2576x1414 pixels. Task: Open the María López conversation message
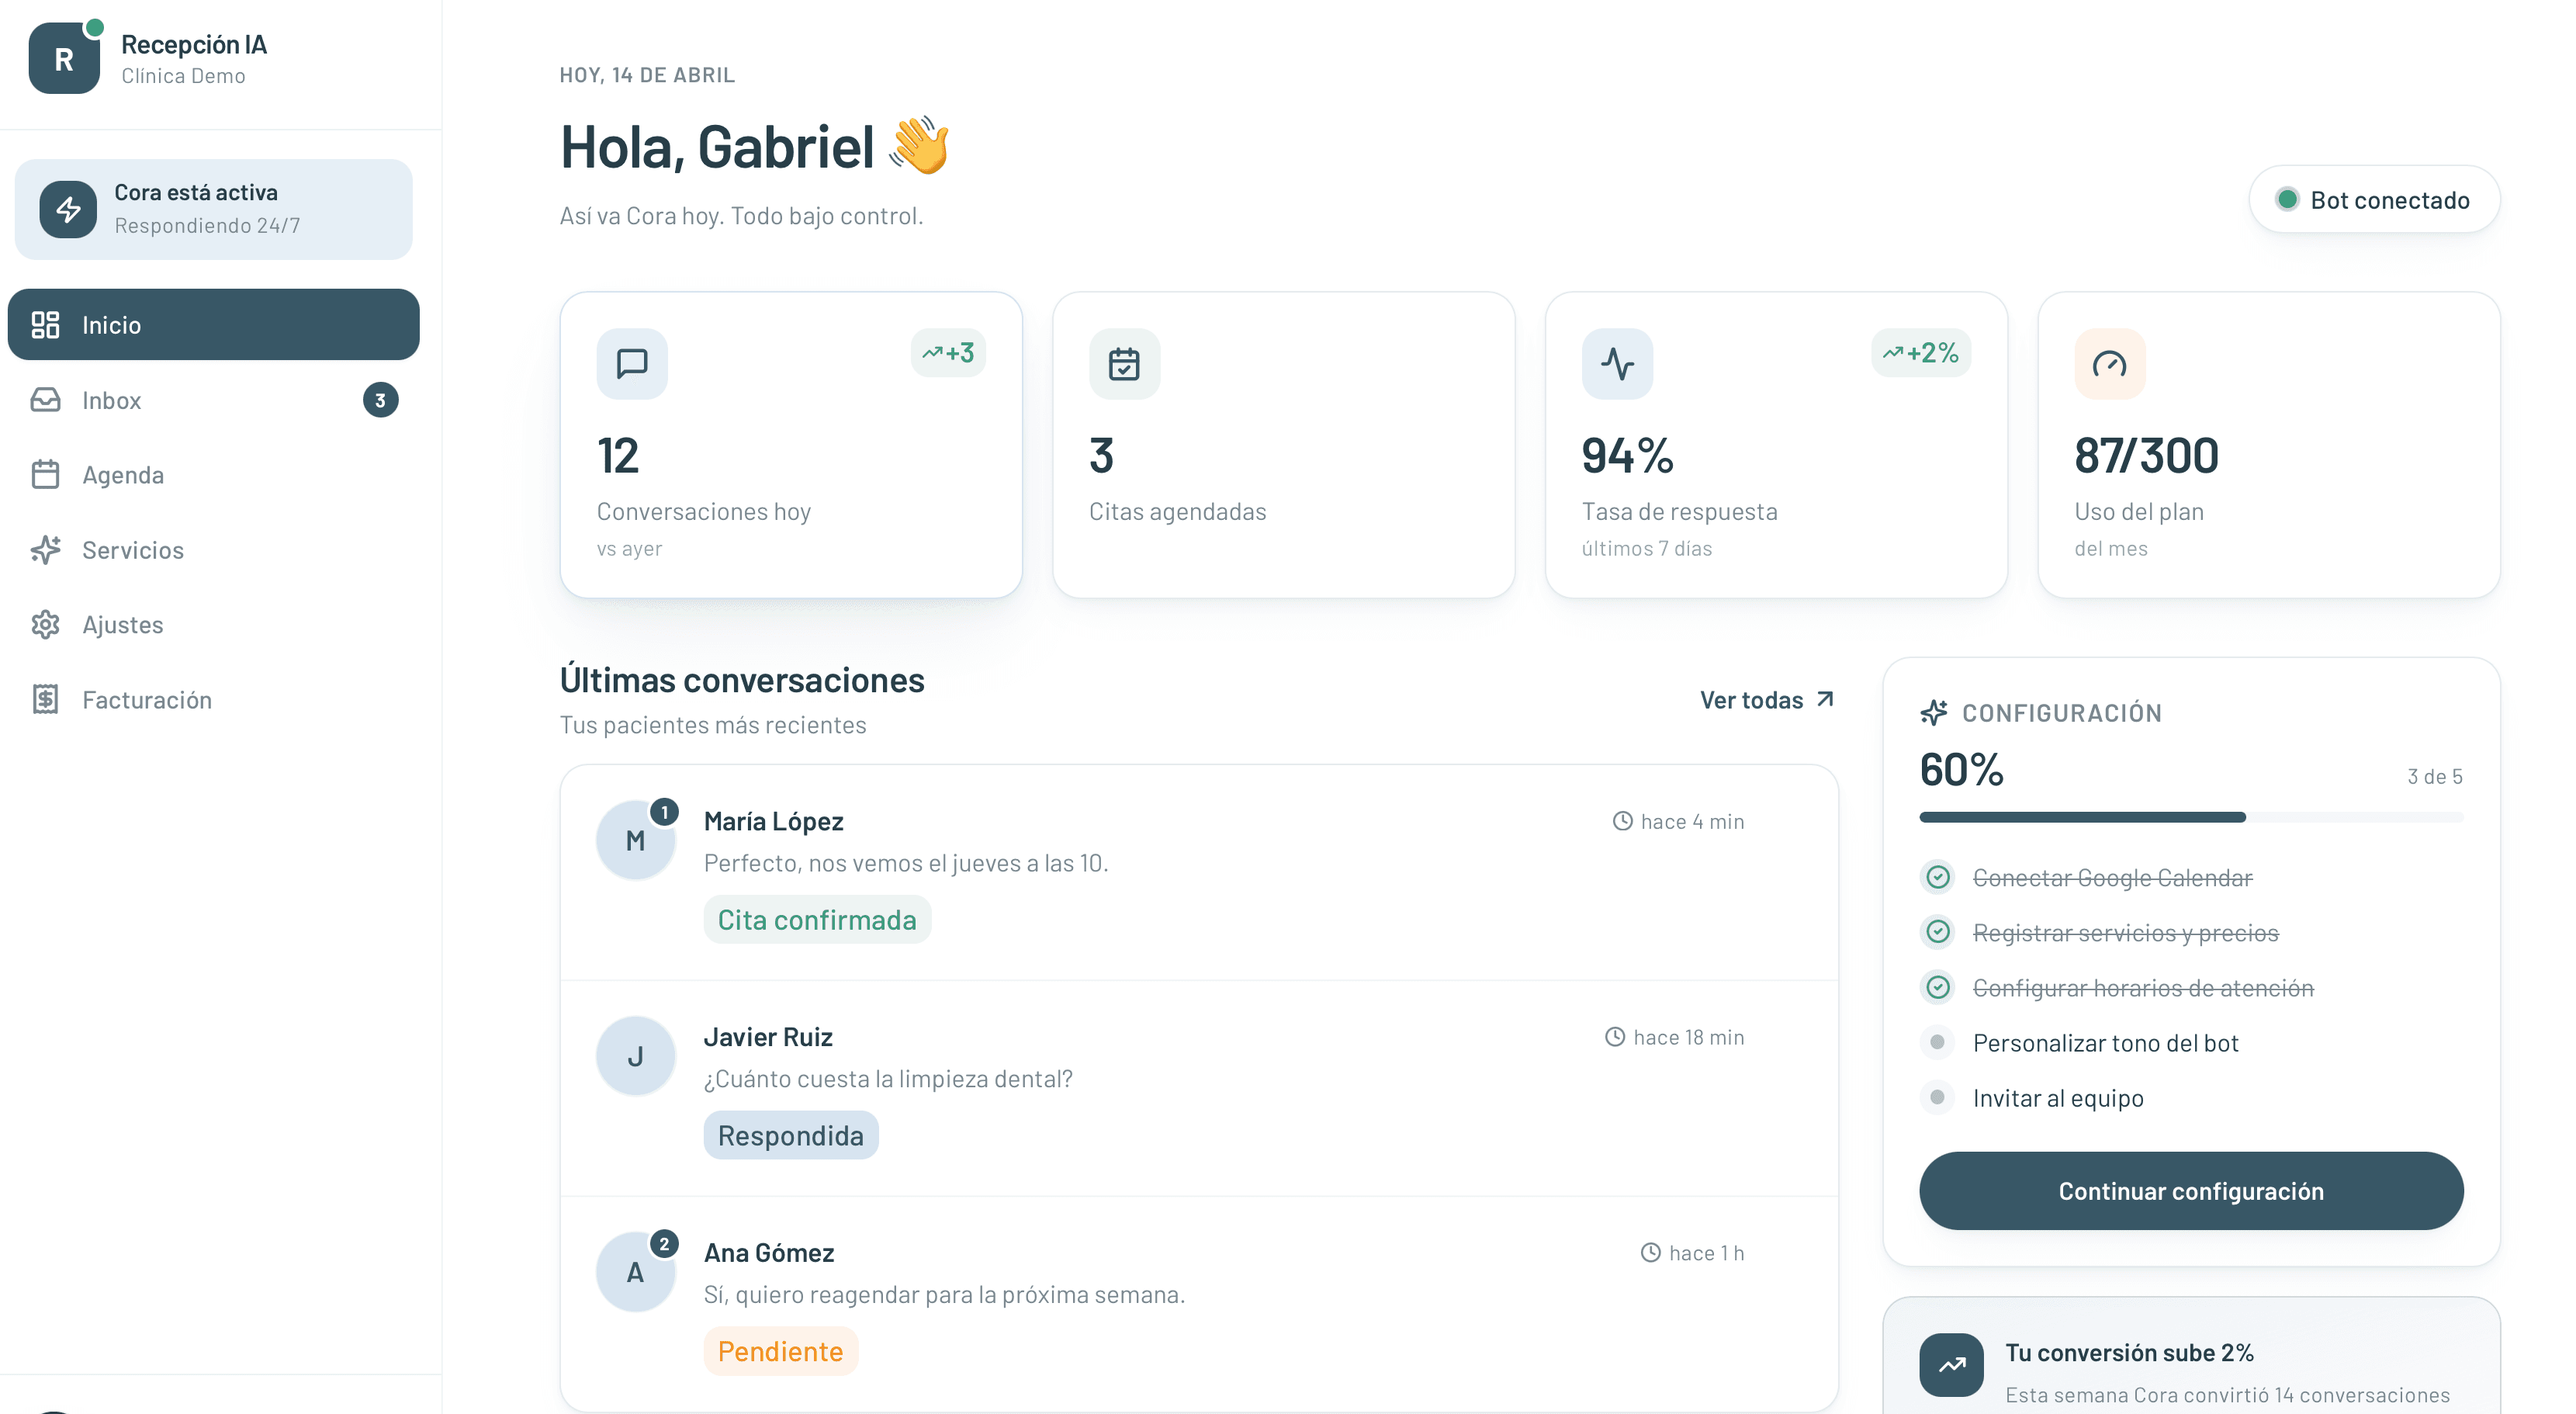coord(906,863)
